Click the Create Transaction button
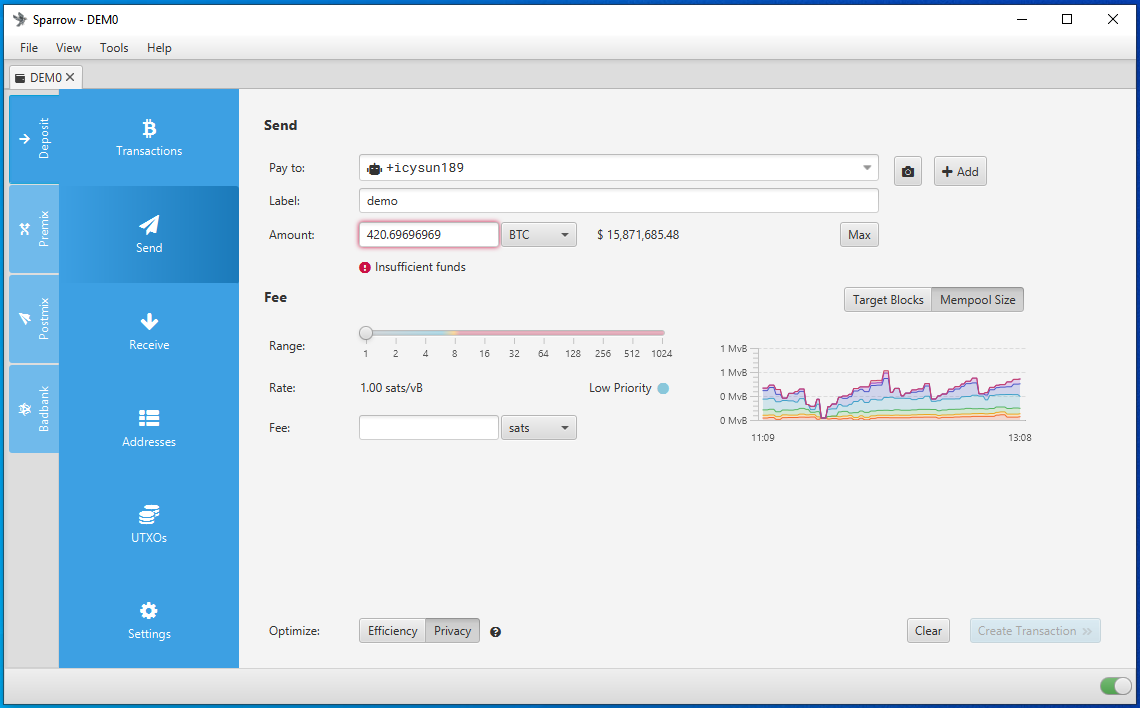Viewport: 1141px width, 708px height. tap(1035, 631)
